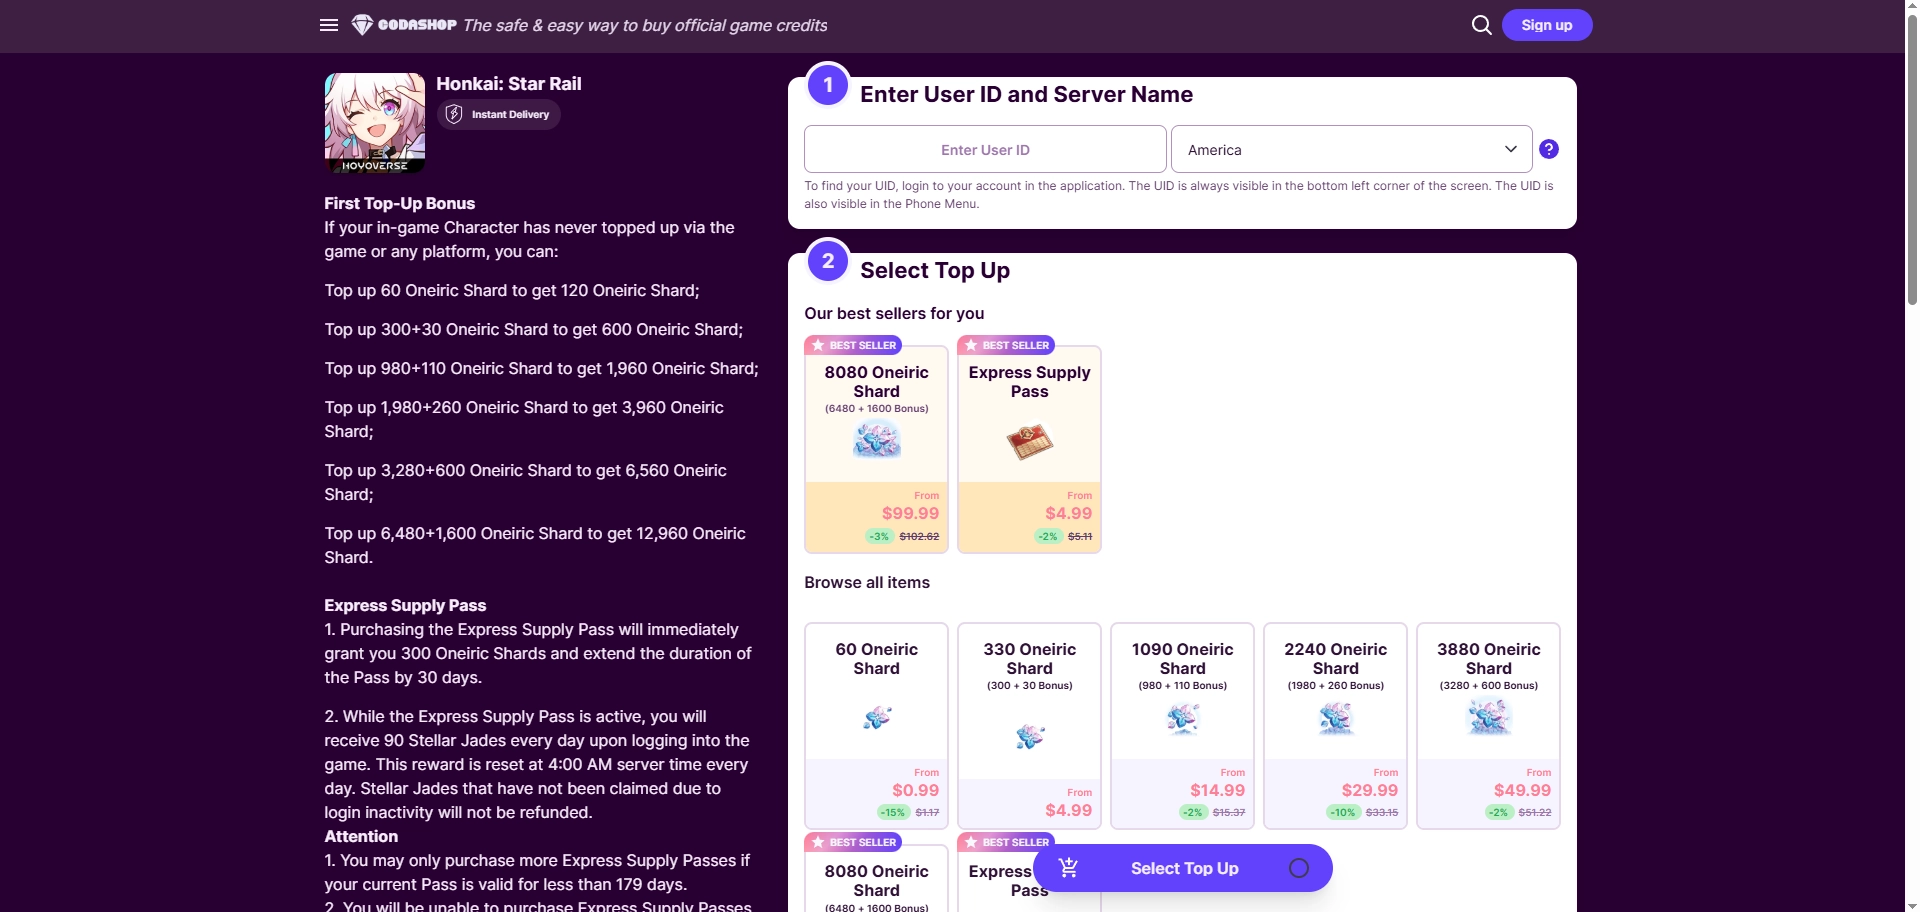Select the 60 Oneiric Shard card

click(876, 726)
